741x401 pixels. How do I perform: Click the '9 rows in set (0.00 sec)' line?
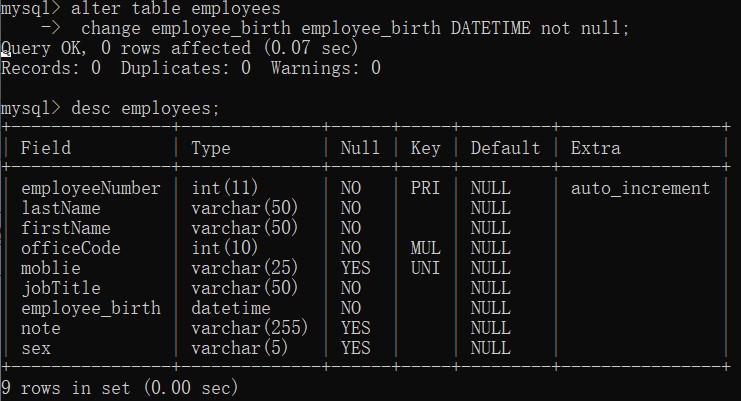(x=120, y=388)
